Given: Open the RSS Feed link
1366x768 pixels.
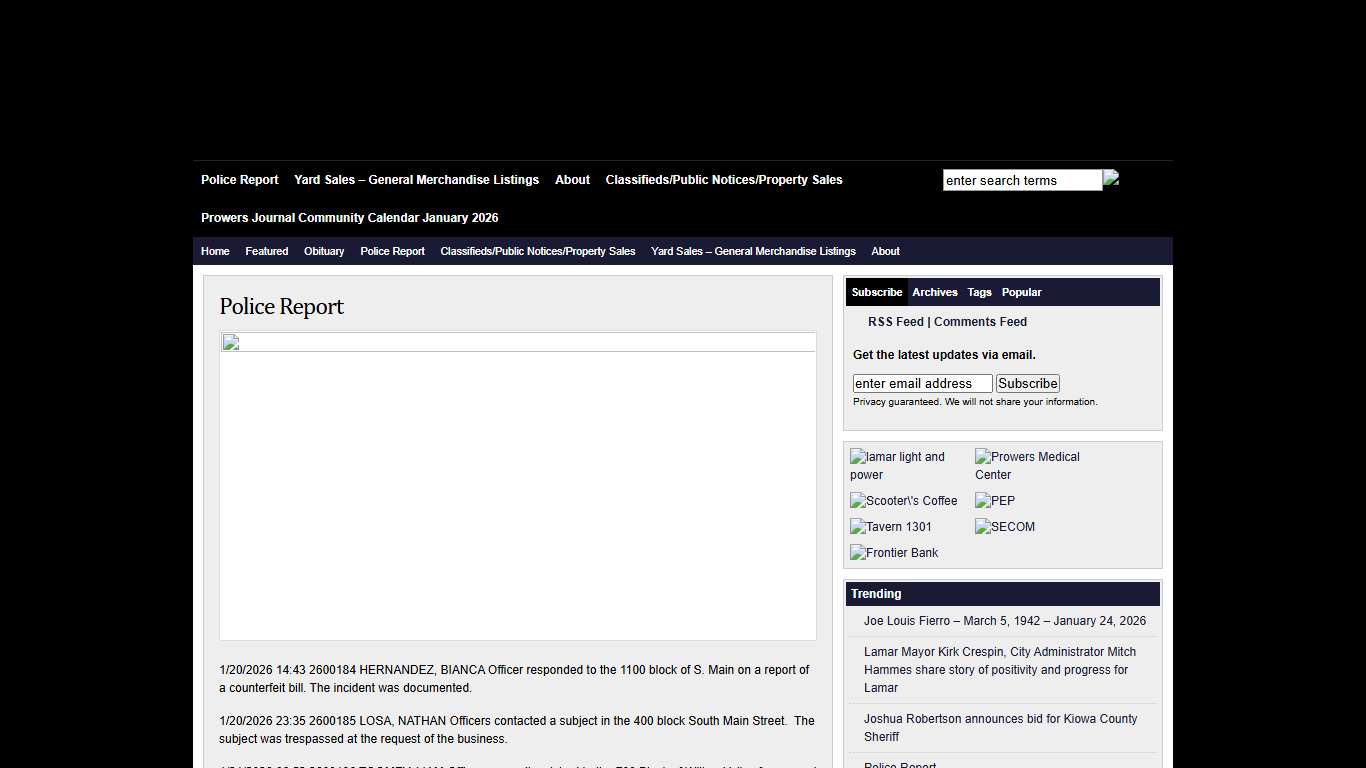Looking at the screenshot, I should tap(895, 322).
